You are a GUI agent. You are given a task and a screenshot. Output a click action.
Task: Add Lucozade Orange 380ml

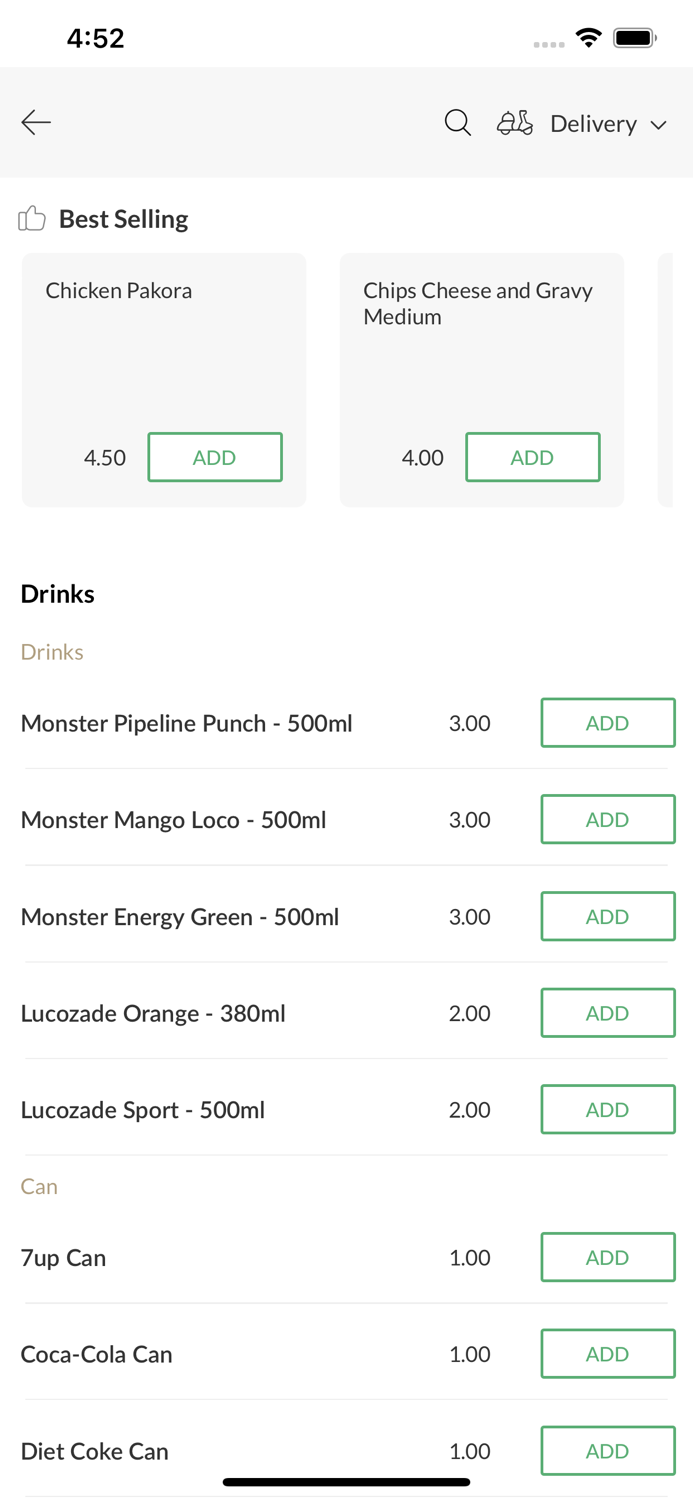607,1013
